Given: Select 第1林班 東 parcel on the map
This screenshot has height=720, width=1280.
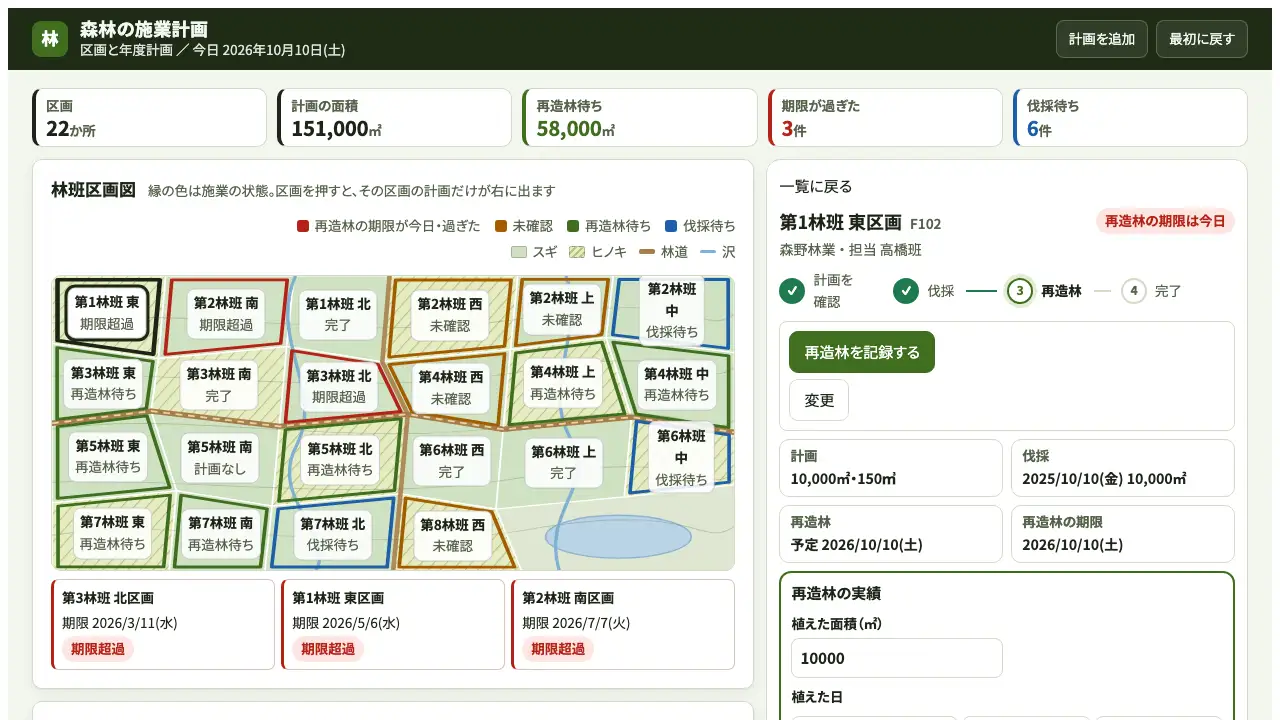Looking at the screenshot, I should point(106,312).
